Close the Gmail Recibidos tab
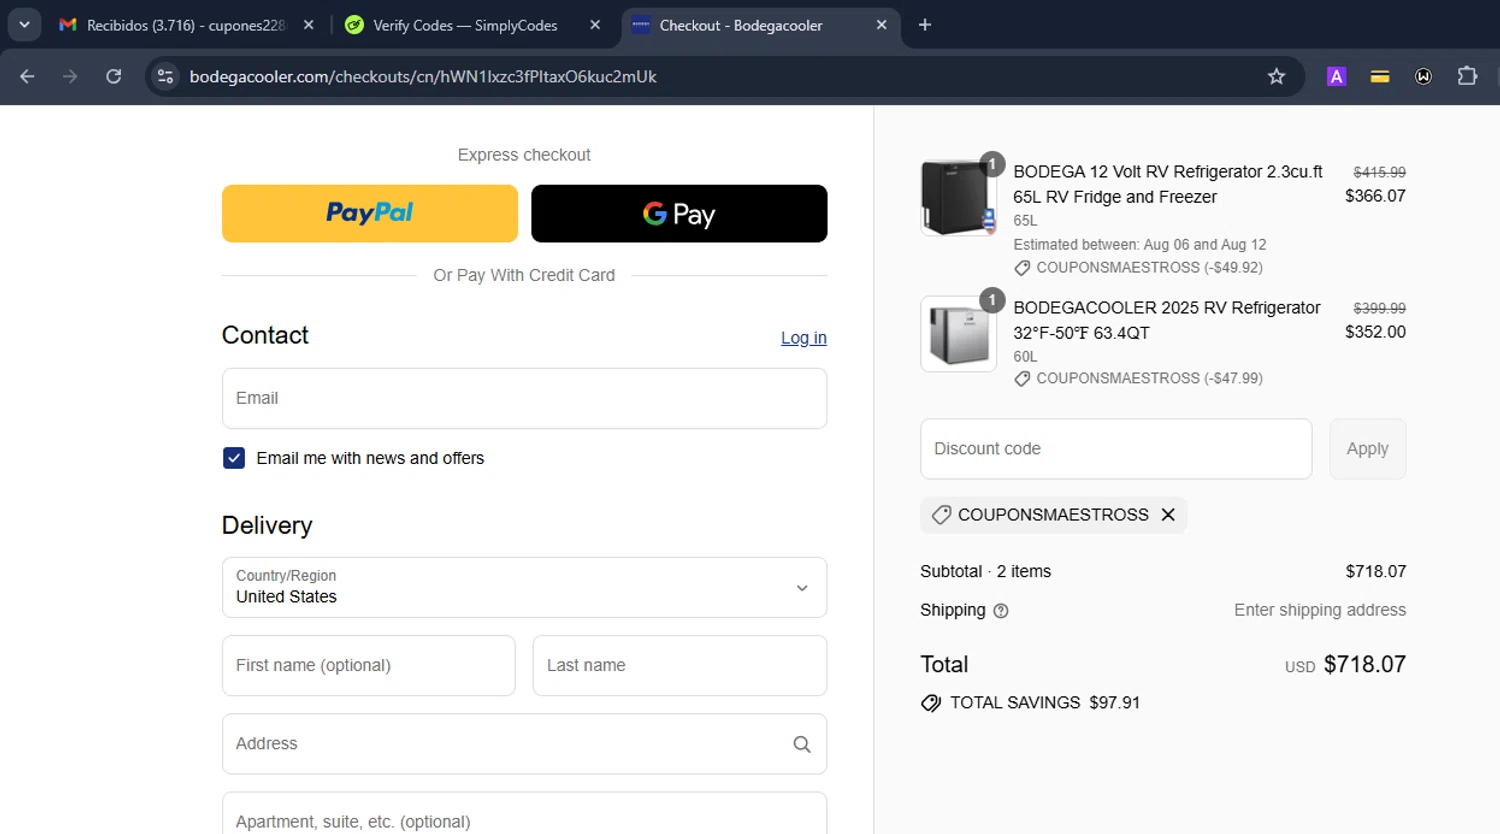This screenshot has height=834, width=1500. (309, 25)
